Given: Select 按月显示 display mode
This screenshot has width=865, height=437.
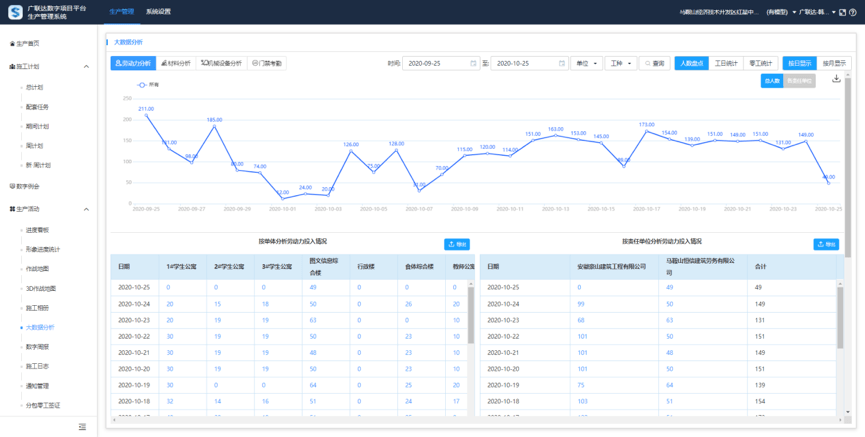Looking at the screenshot, I should coord(834,63).
